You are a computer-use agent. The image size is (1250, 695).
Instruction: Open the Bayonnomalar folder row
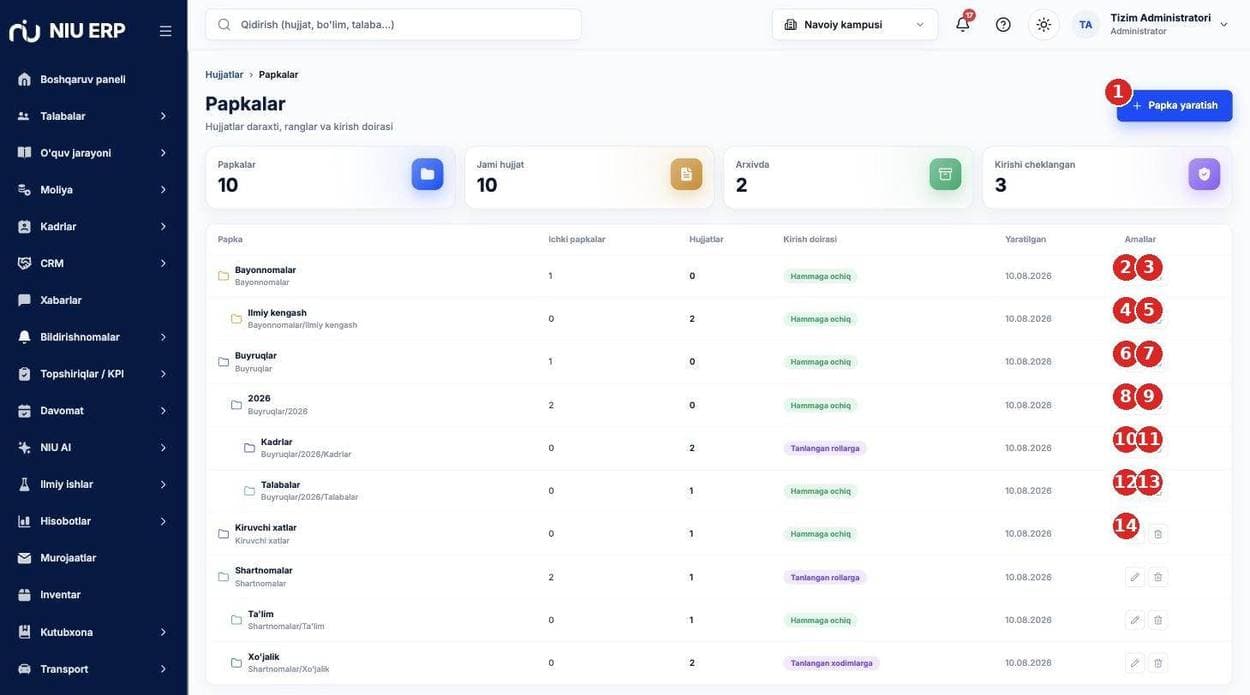[x=718, y=276]
